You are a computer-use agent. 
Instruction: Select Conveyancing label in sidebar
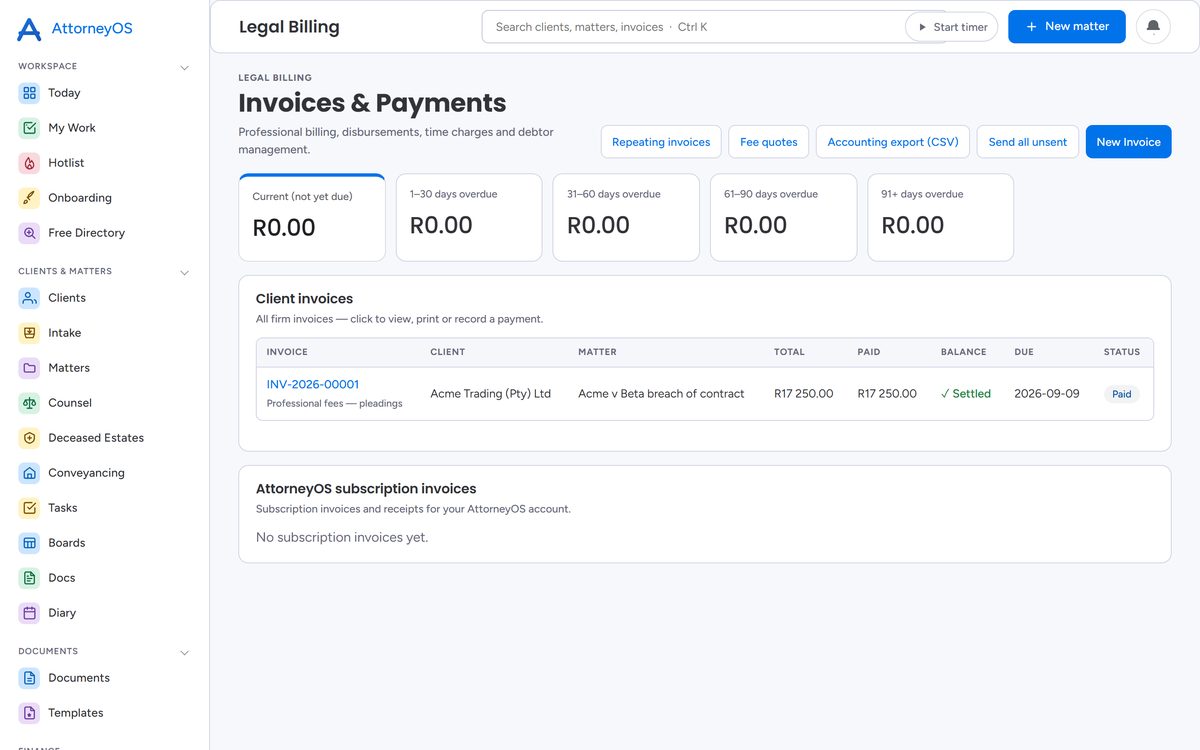pos(86,473)
